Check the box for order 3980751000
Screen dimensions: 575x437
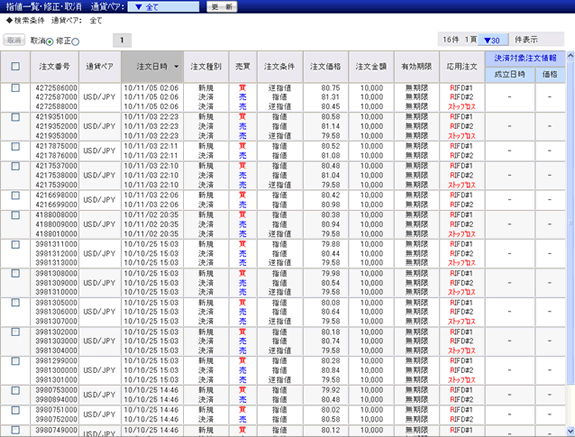tap(15, 410)
